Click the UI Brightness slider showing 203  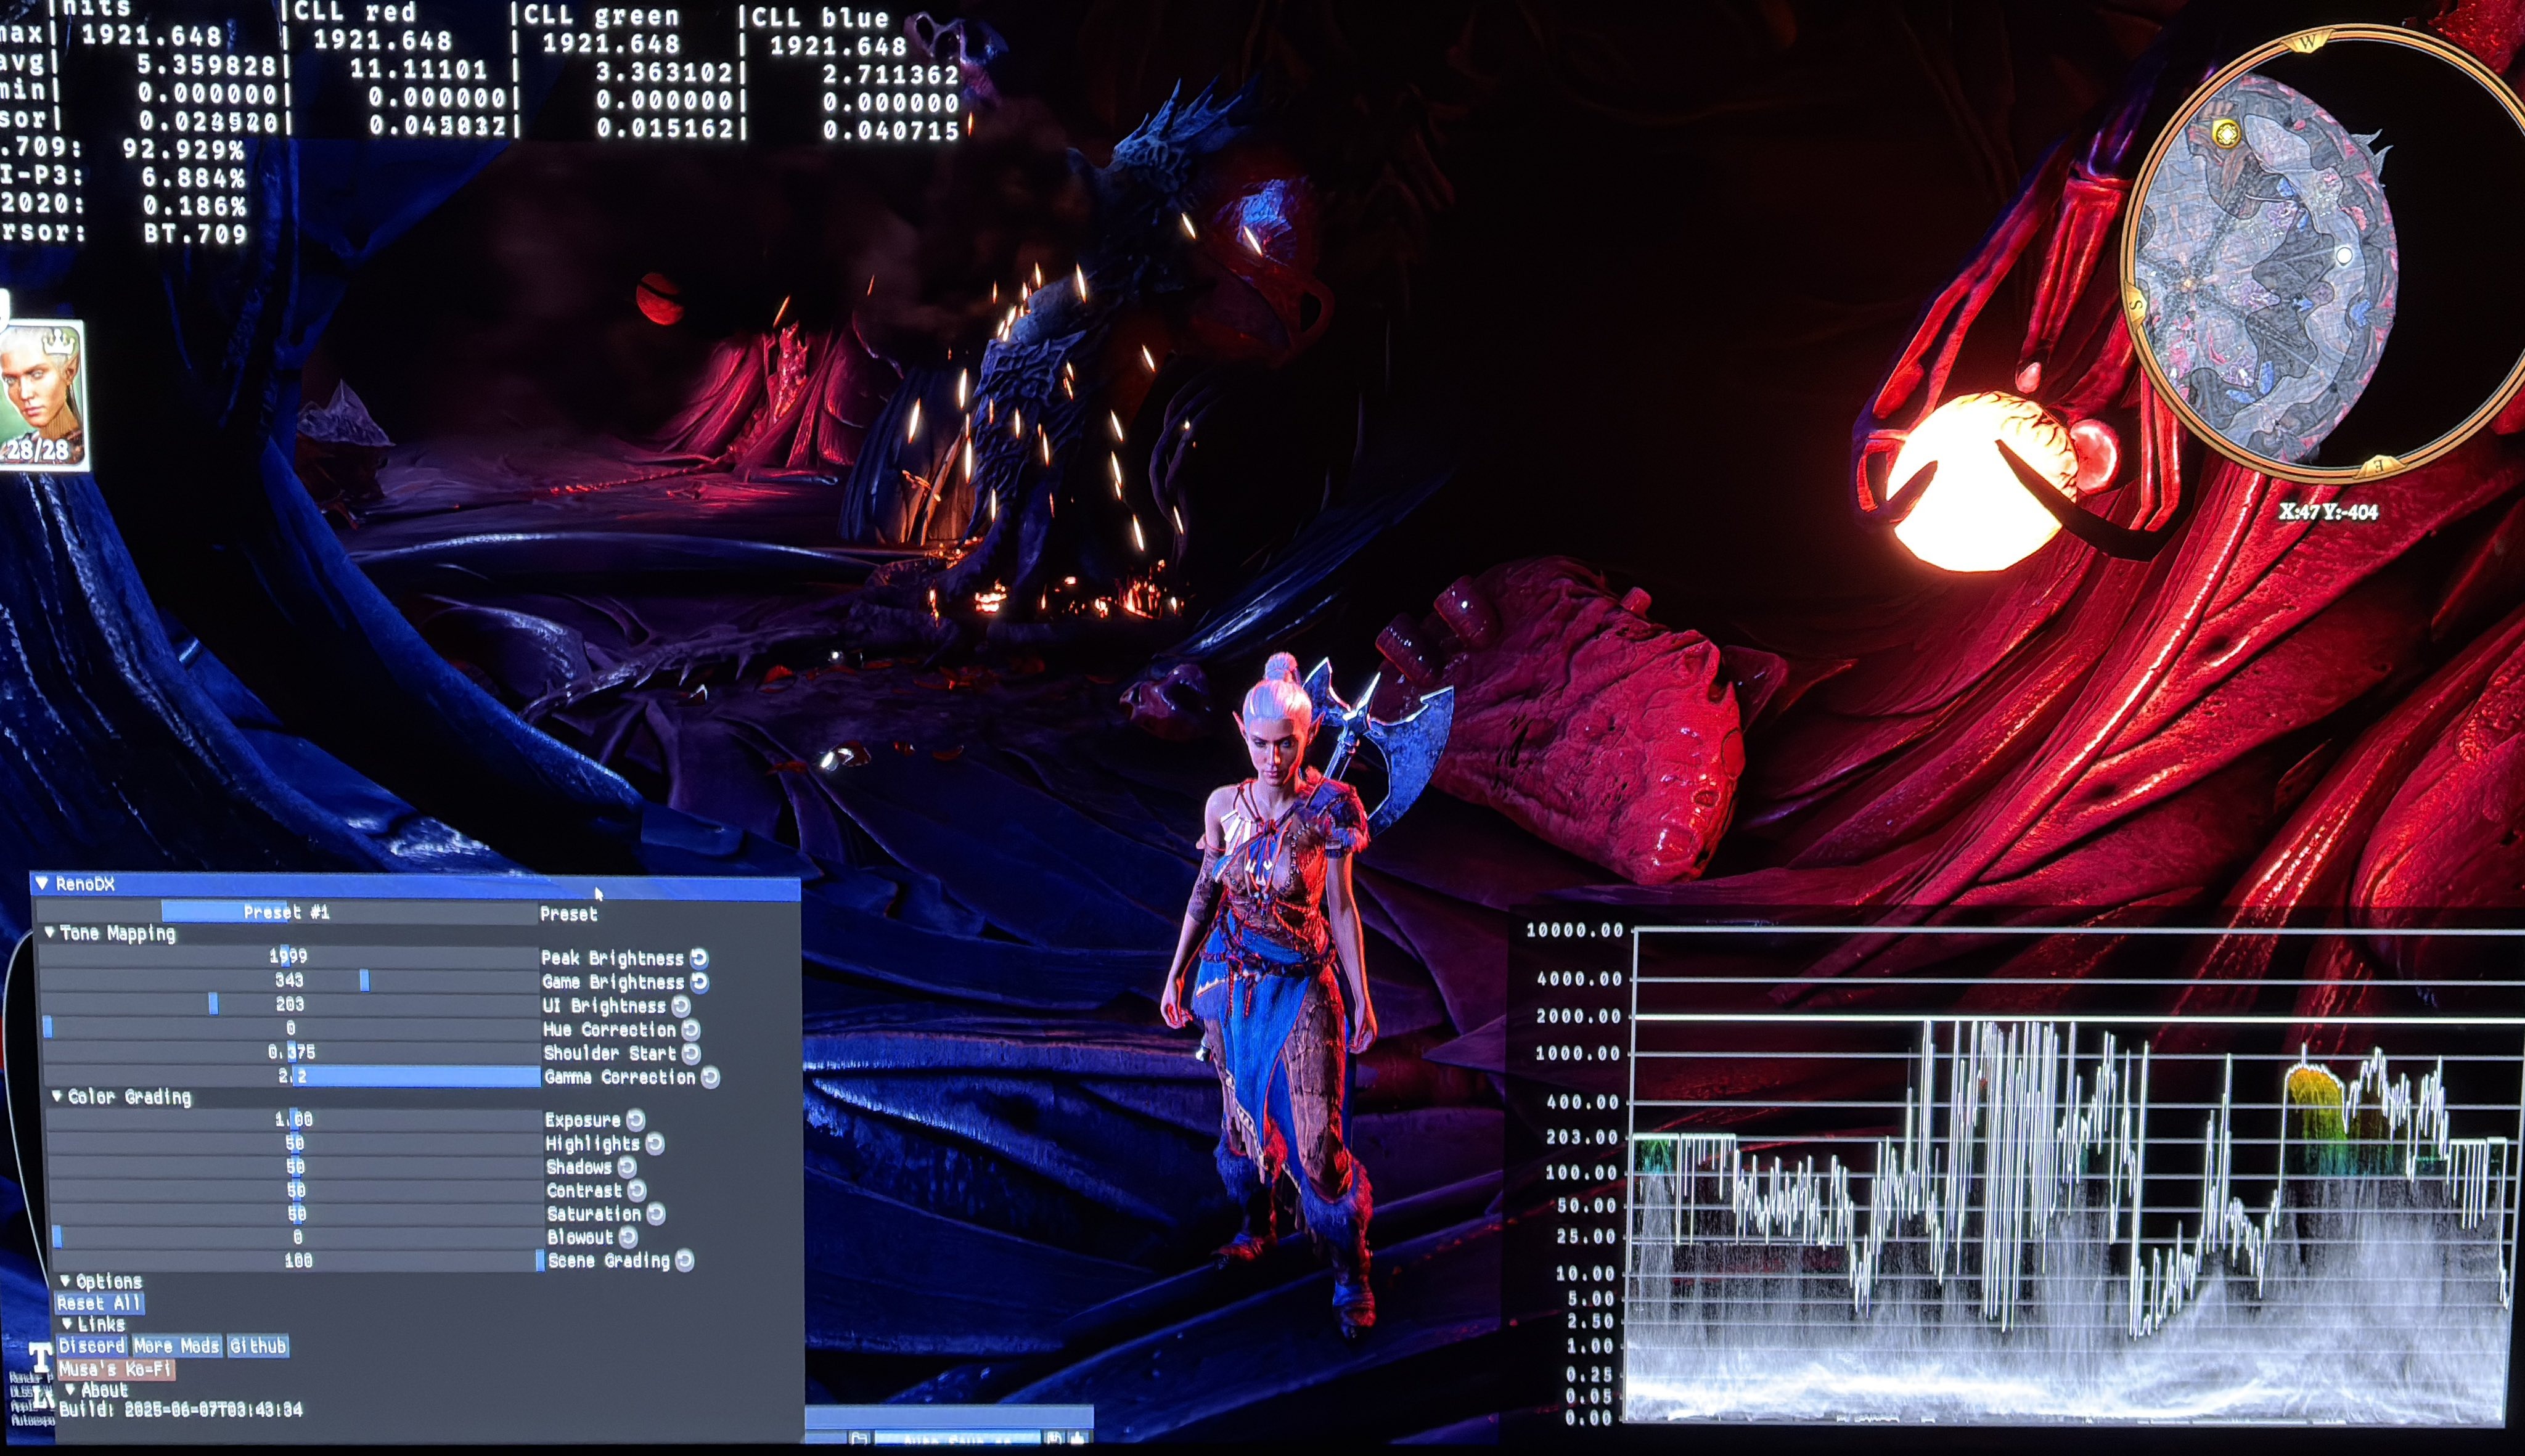pos(290,1005)
